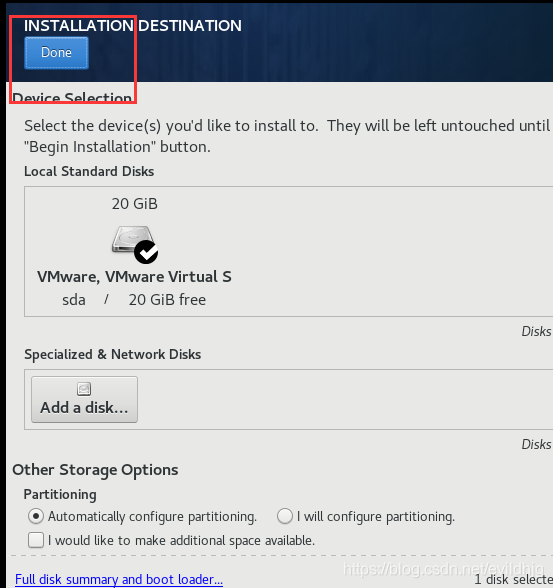
Task: Click the Other Storage Options heading
Action: 95,470
